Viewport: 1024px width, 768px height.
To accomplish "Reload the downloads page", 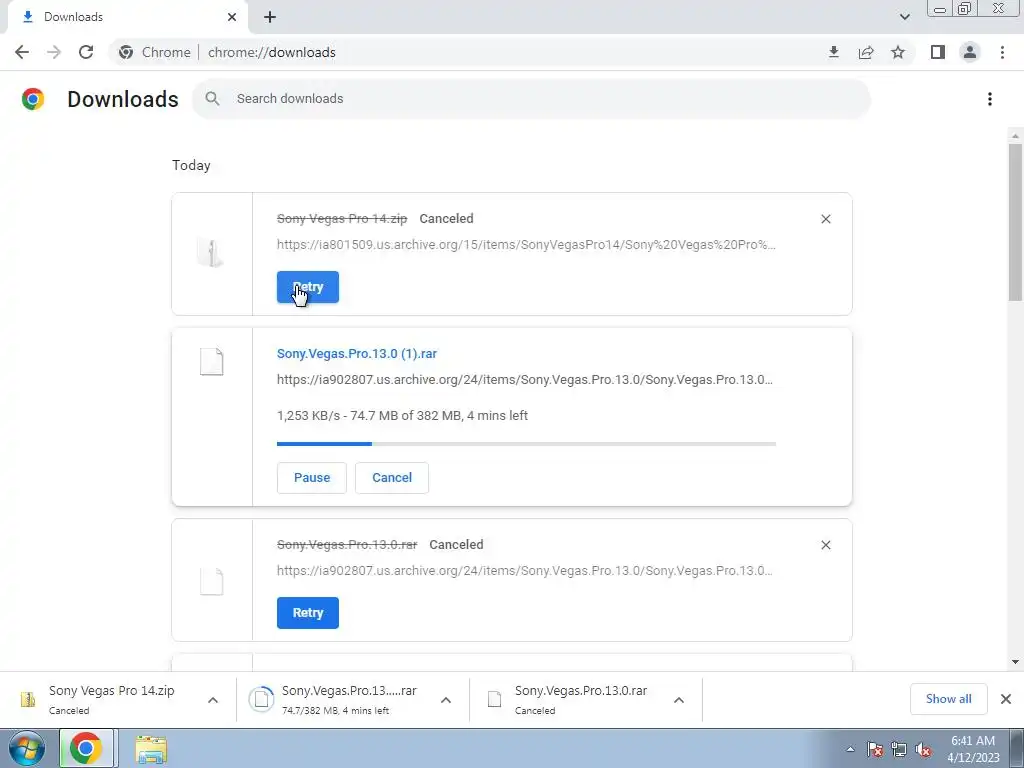I will pos(86,52).
